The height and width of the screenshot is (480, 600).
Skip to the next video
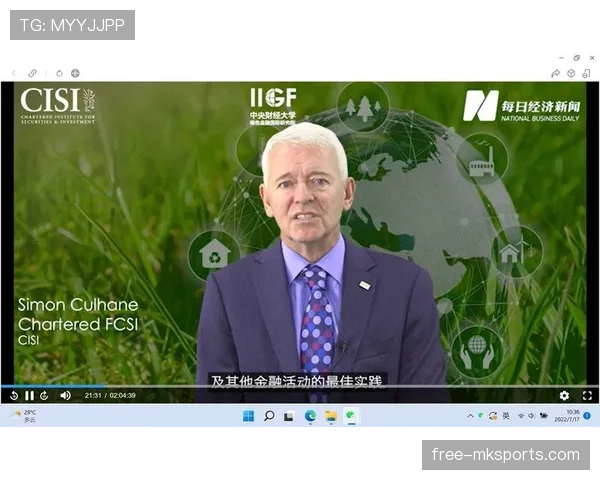[x=44, y=396]
